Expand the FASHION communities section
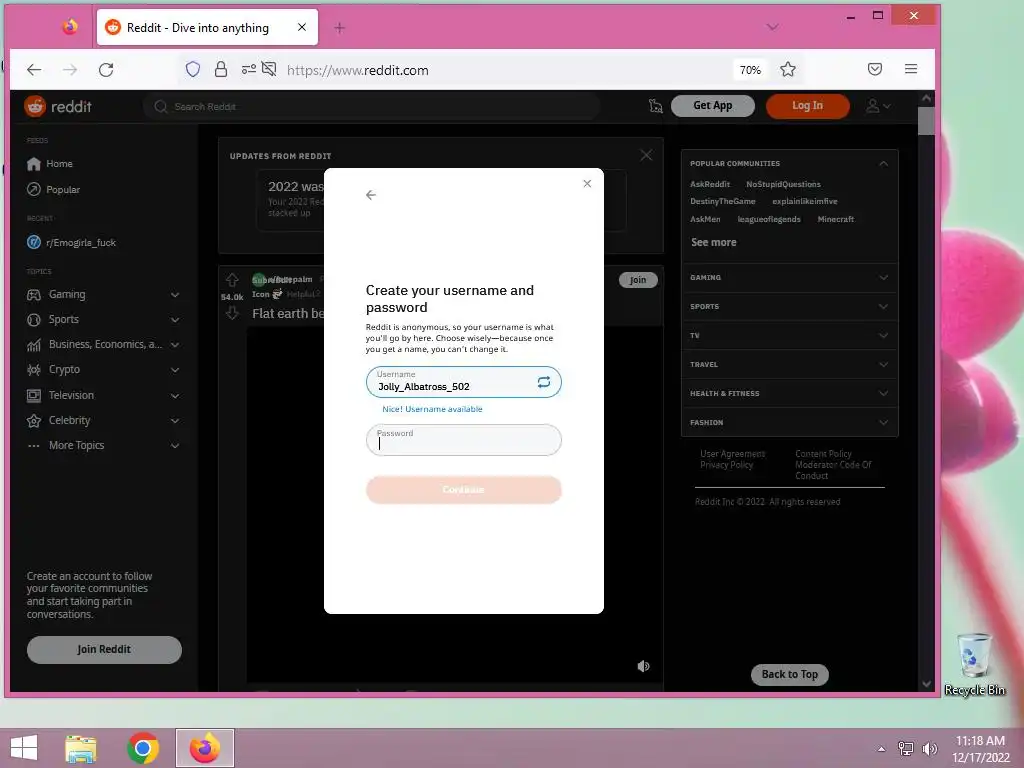Viewport: 1024px width, 768px height. [x=790, y=423]
